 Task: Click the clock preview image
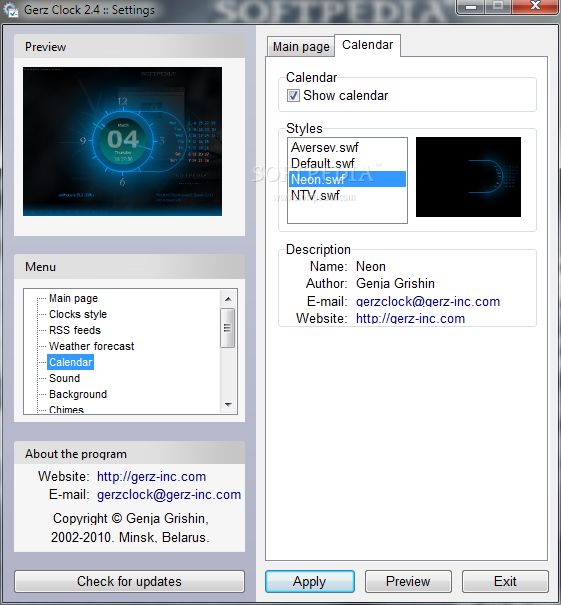tap(122, 141)
